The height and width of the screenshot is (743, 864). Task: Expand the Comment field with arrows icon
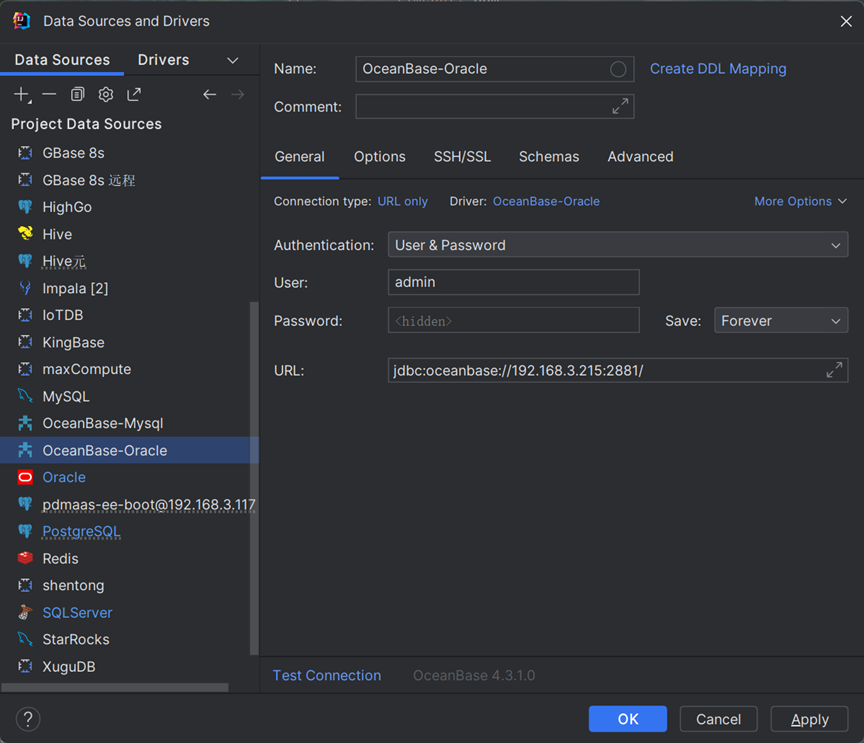click(x=620, y=106)
